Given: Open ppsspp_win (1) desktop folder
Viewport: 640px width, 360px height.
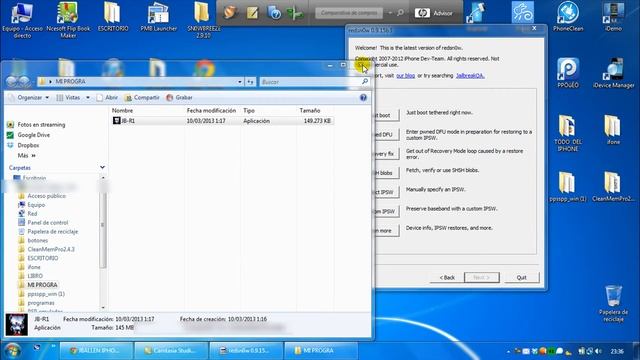Looking at the screenshot, I should [x=567, y=187].
